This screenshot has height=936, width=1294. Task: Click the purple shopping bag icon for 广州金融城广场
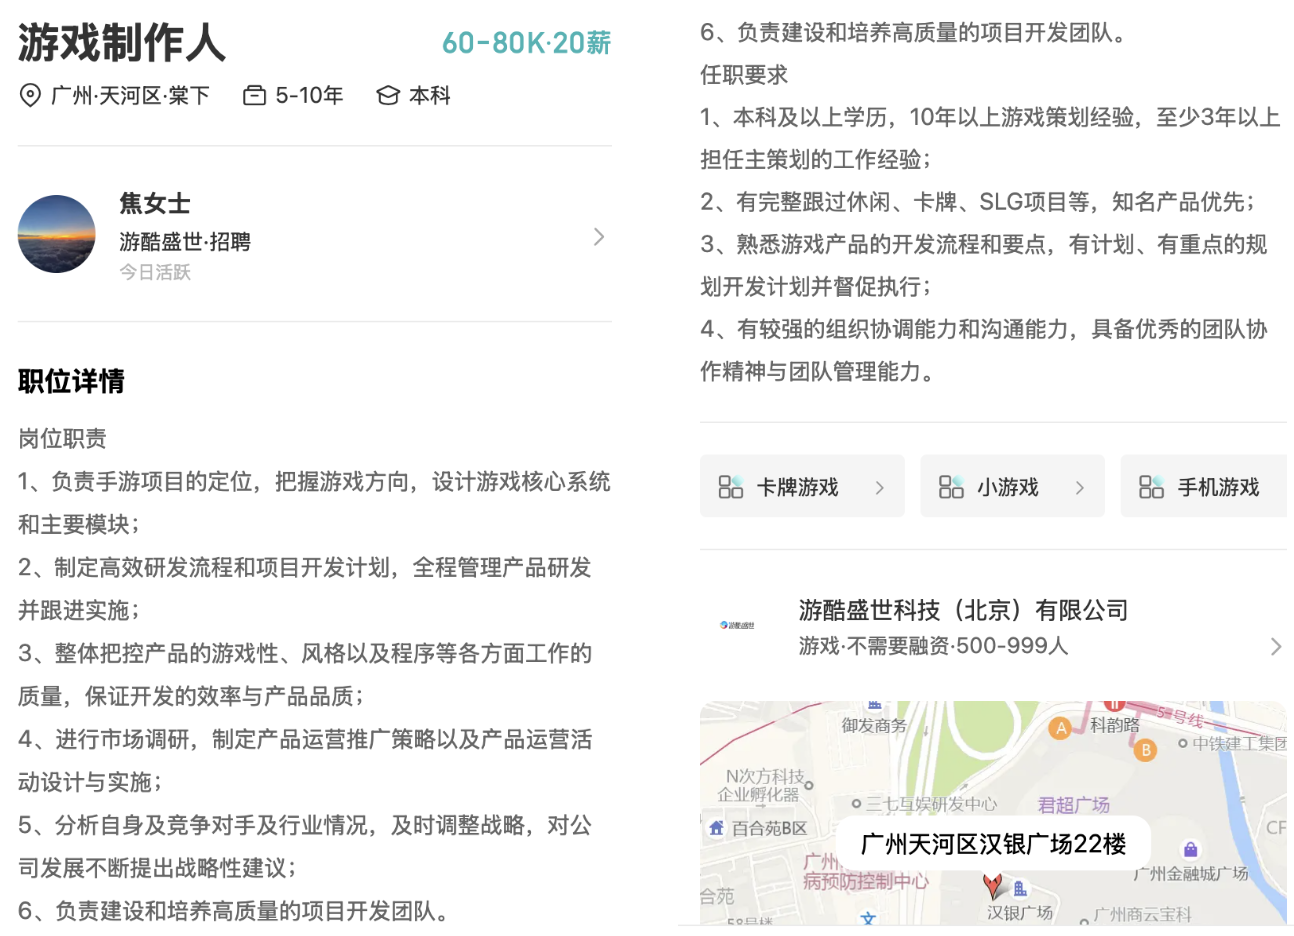pyautogui.click(x=1190, y=849)
